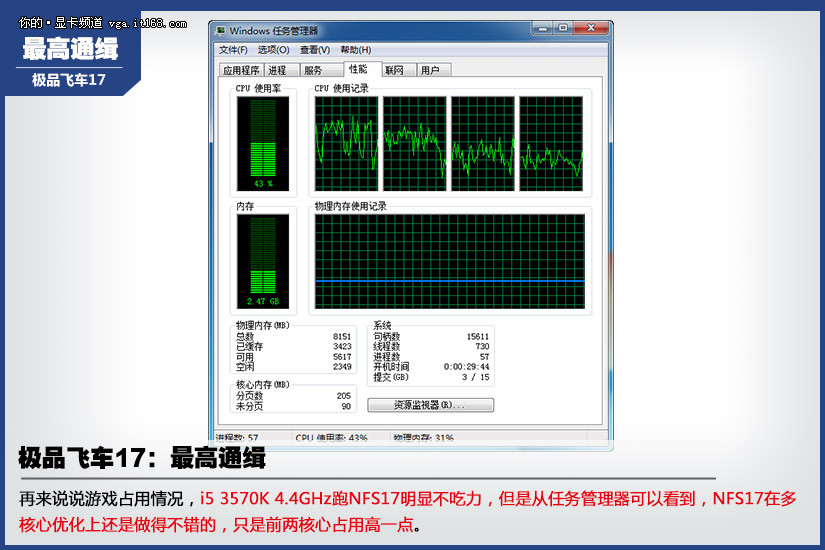Click the 核心内存(MB) group label
The width and height of the screenshot is (825, 550).
tap(263, 385)
